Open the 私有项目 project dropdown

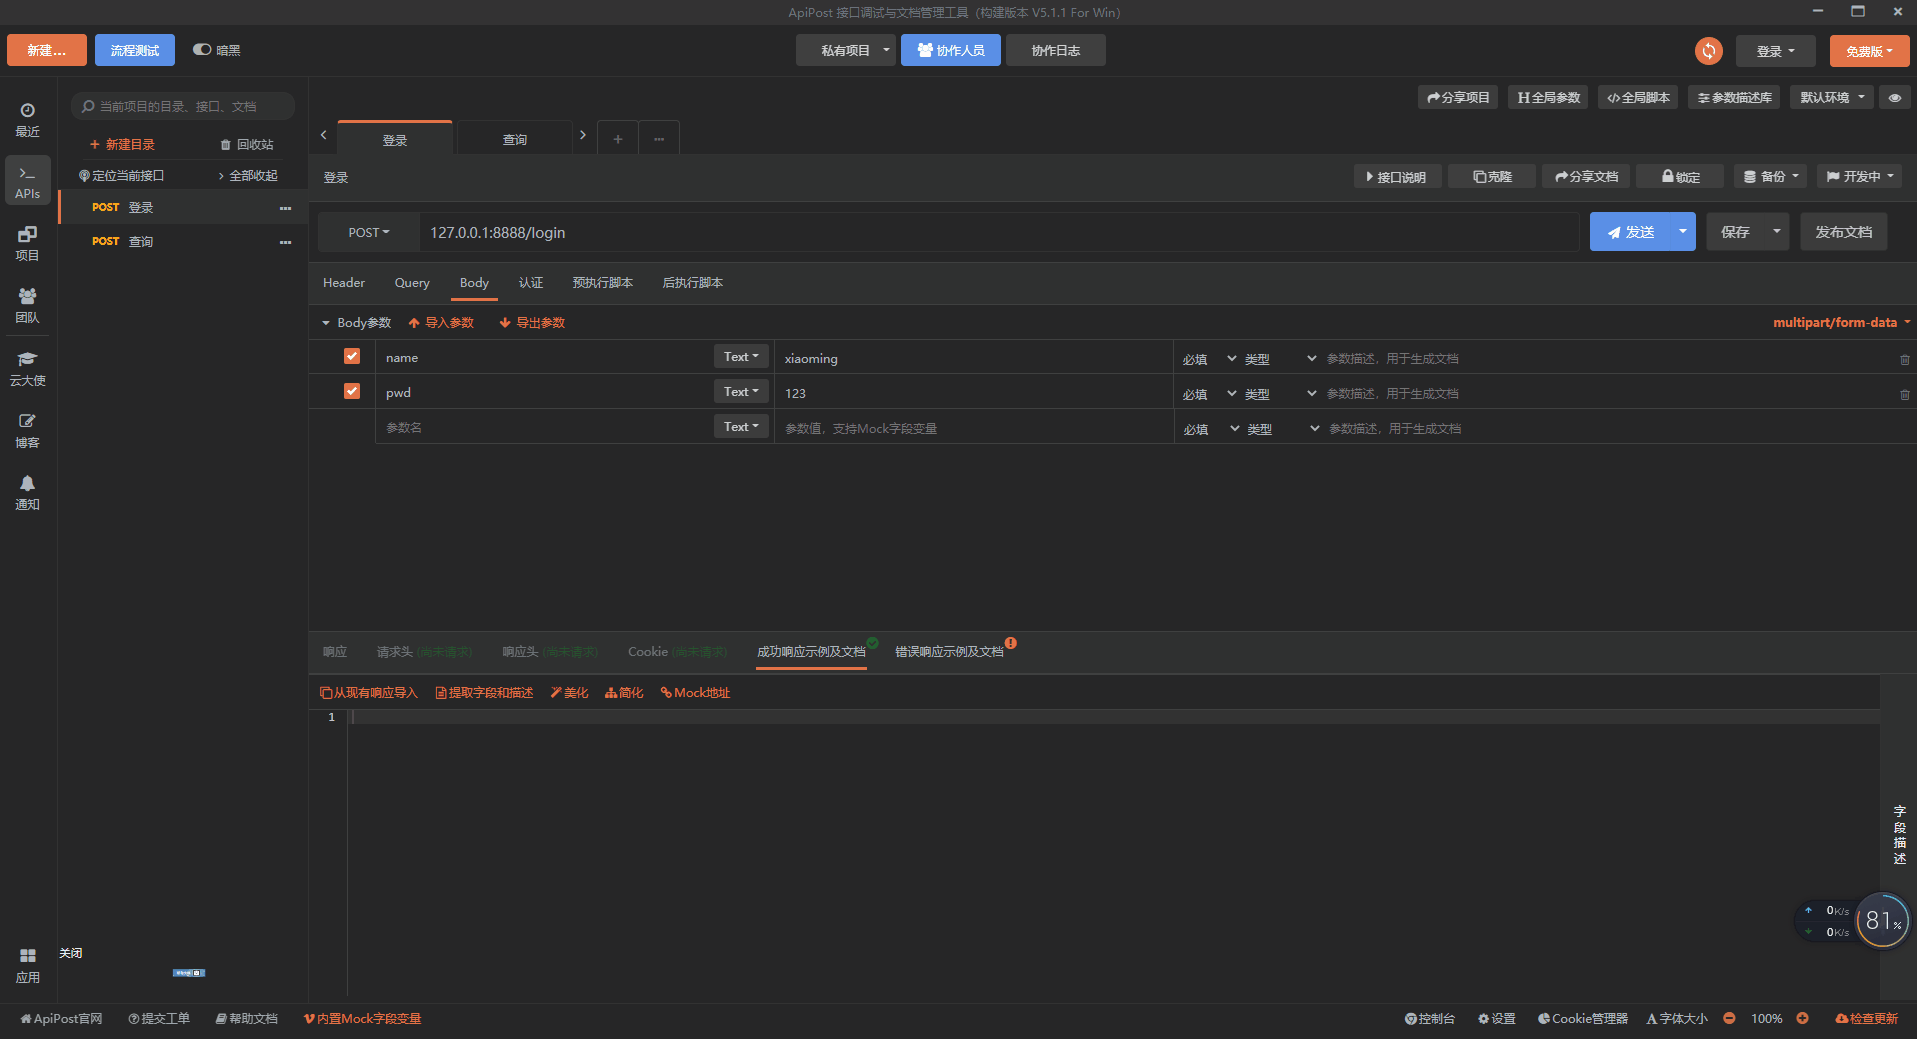[x=846, y=51]
